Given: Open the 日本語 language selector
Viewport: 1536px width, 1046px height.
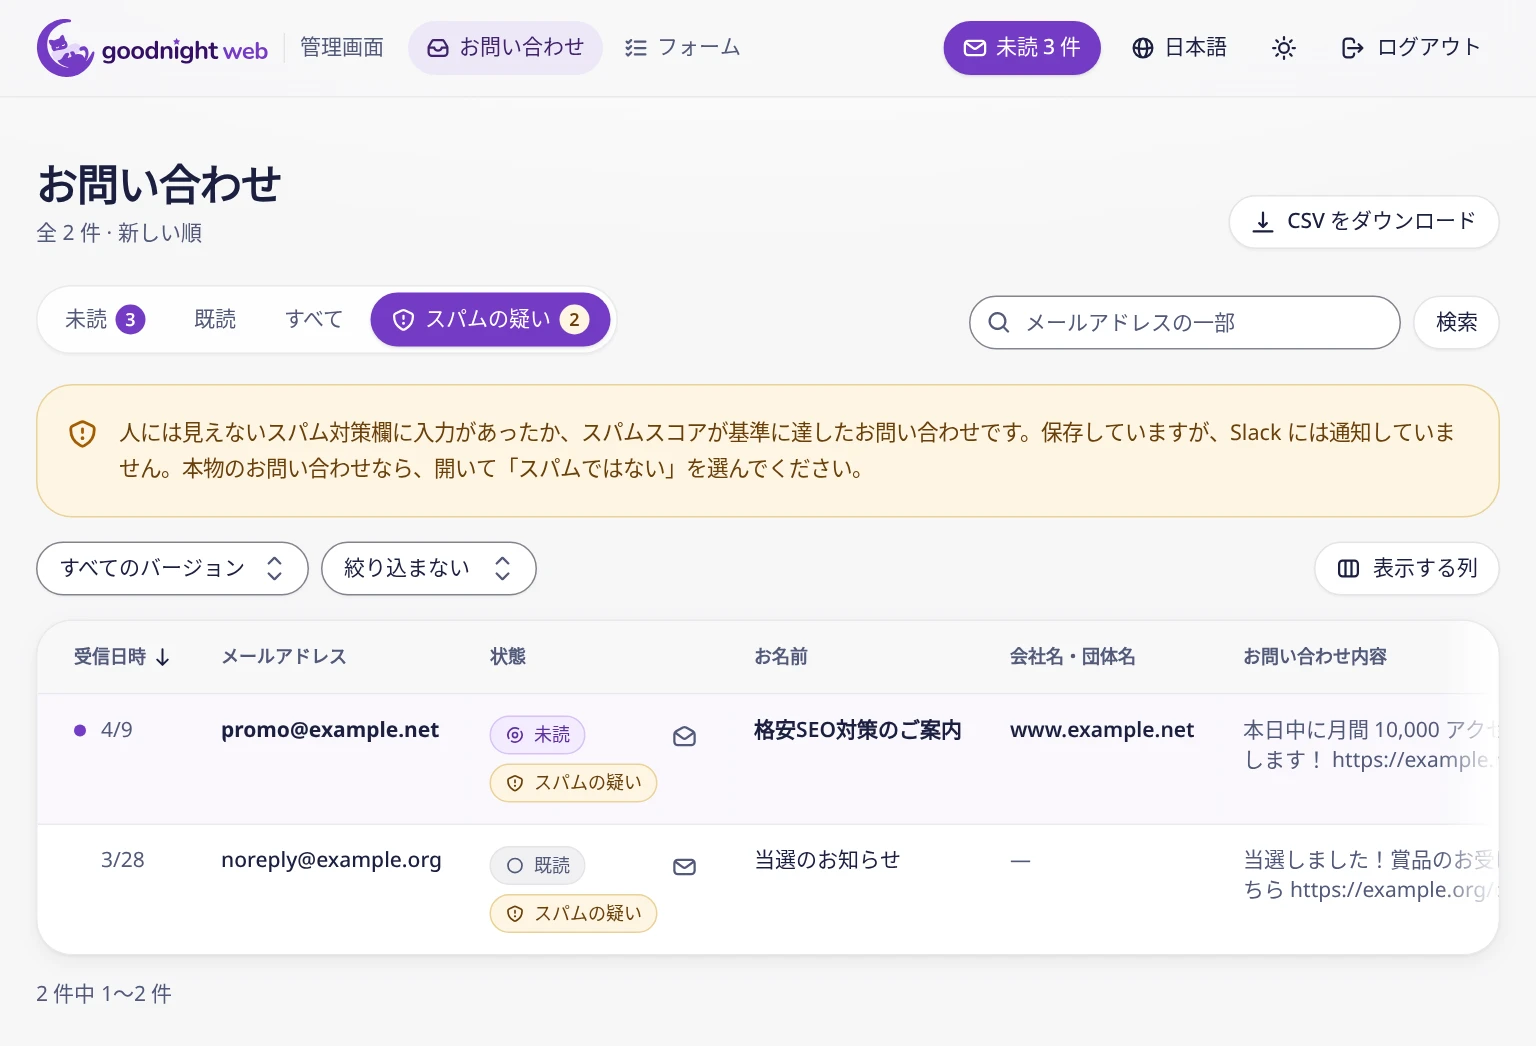Looking at the screenshot, I should [x=1179, y=48].
